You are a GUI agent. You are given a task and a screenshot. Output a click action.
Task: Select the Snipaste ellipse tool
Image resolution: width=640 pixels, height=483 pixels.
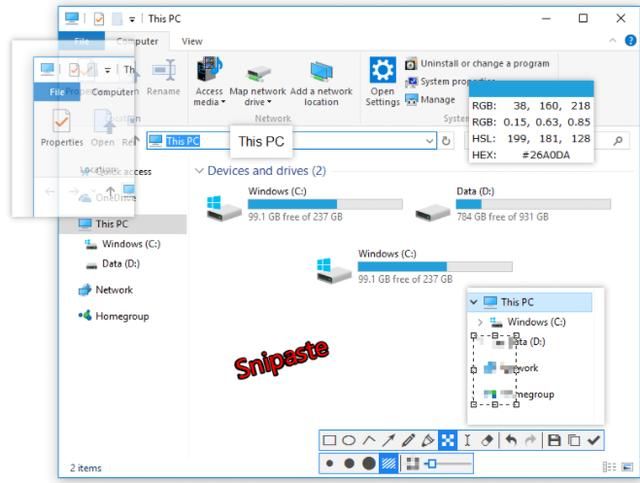click(x=349, y=440)
